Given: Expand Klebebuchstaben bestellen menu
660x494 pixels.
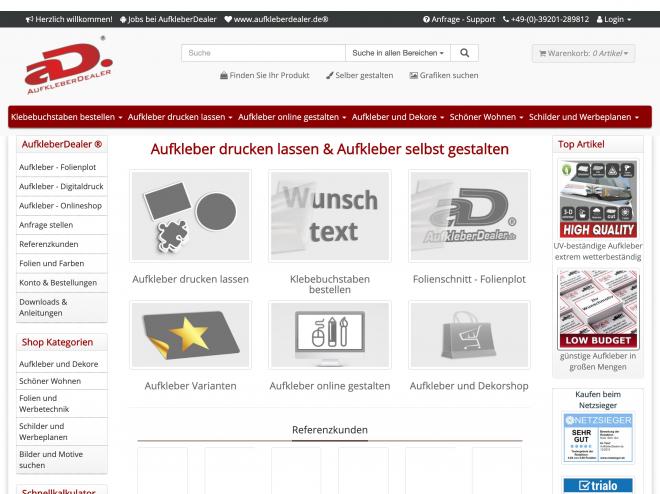Looking at the screenshot, I should point(67,117).
